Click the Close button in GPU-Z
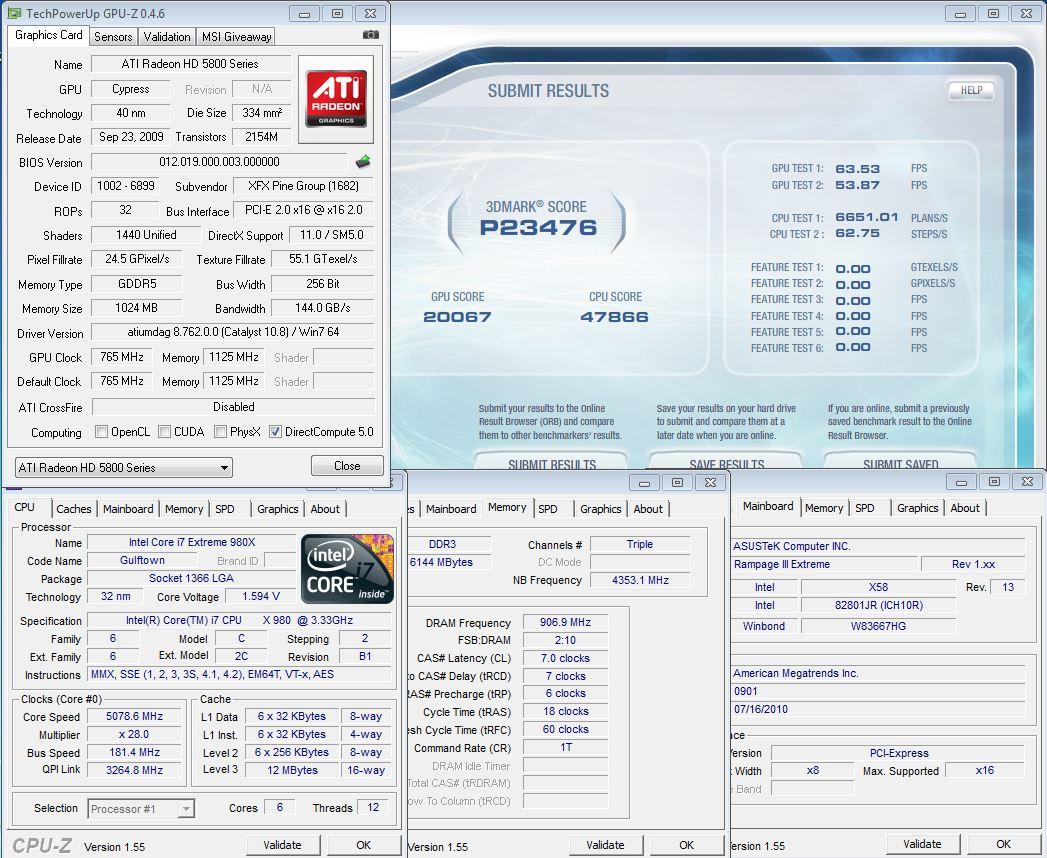This screenshot has width=1047, height=858. pyautogui.click(x=347, y=466)
